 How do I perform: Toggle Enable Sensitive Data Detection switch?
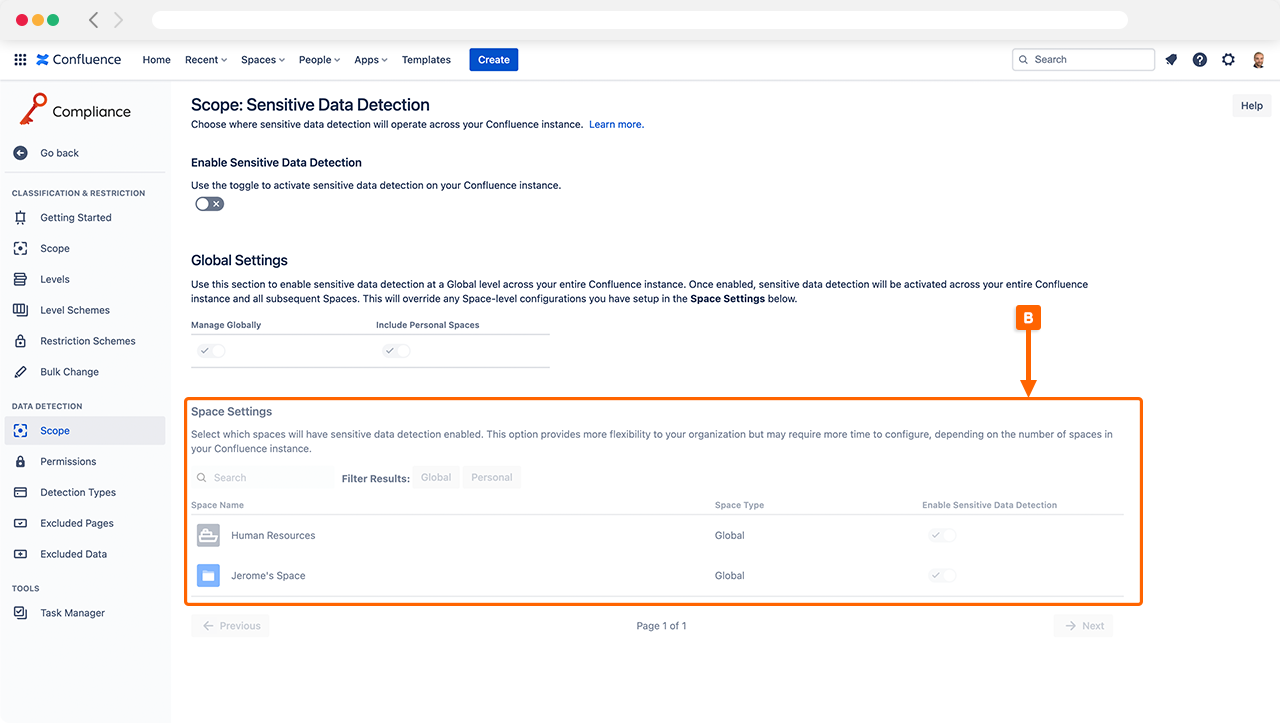pyautogui.click(x=209, y=204)
